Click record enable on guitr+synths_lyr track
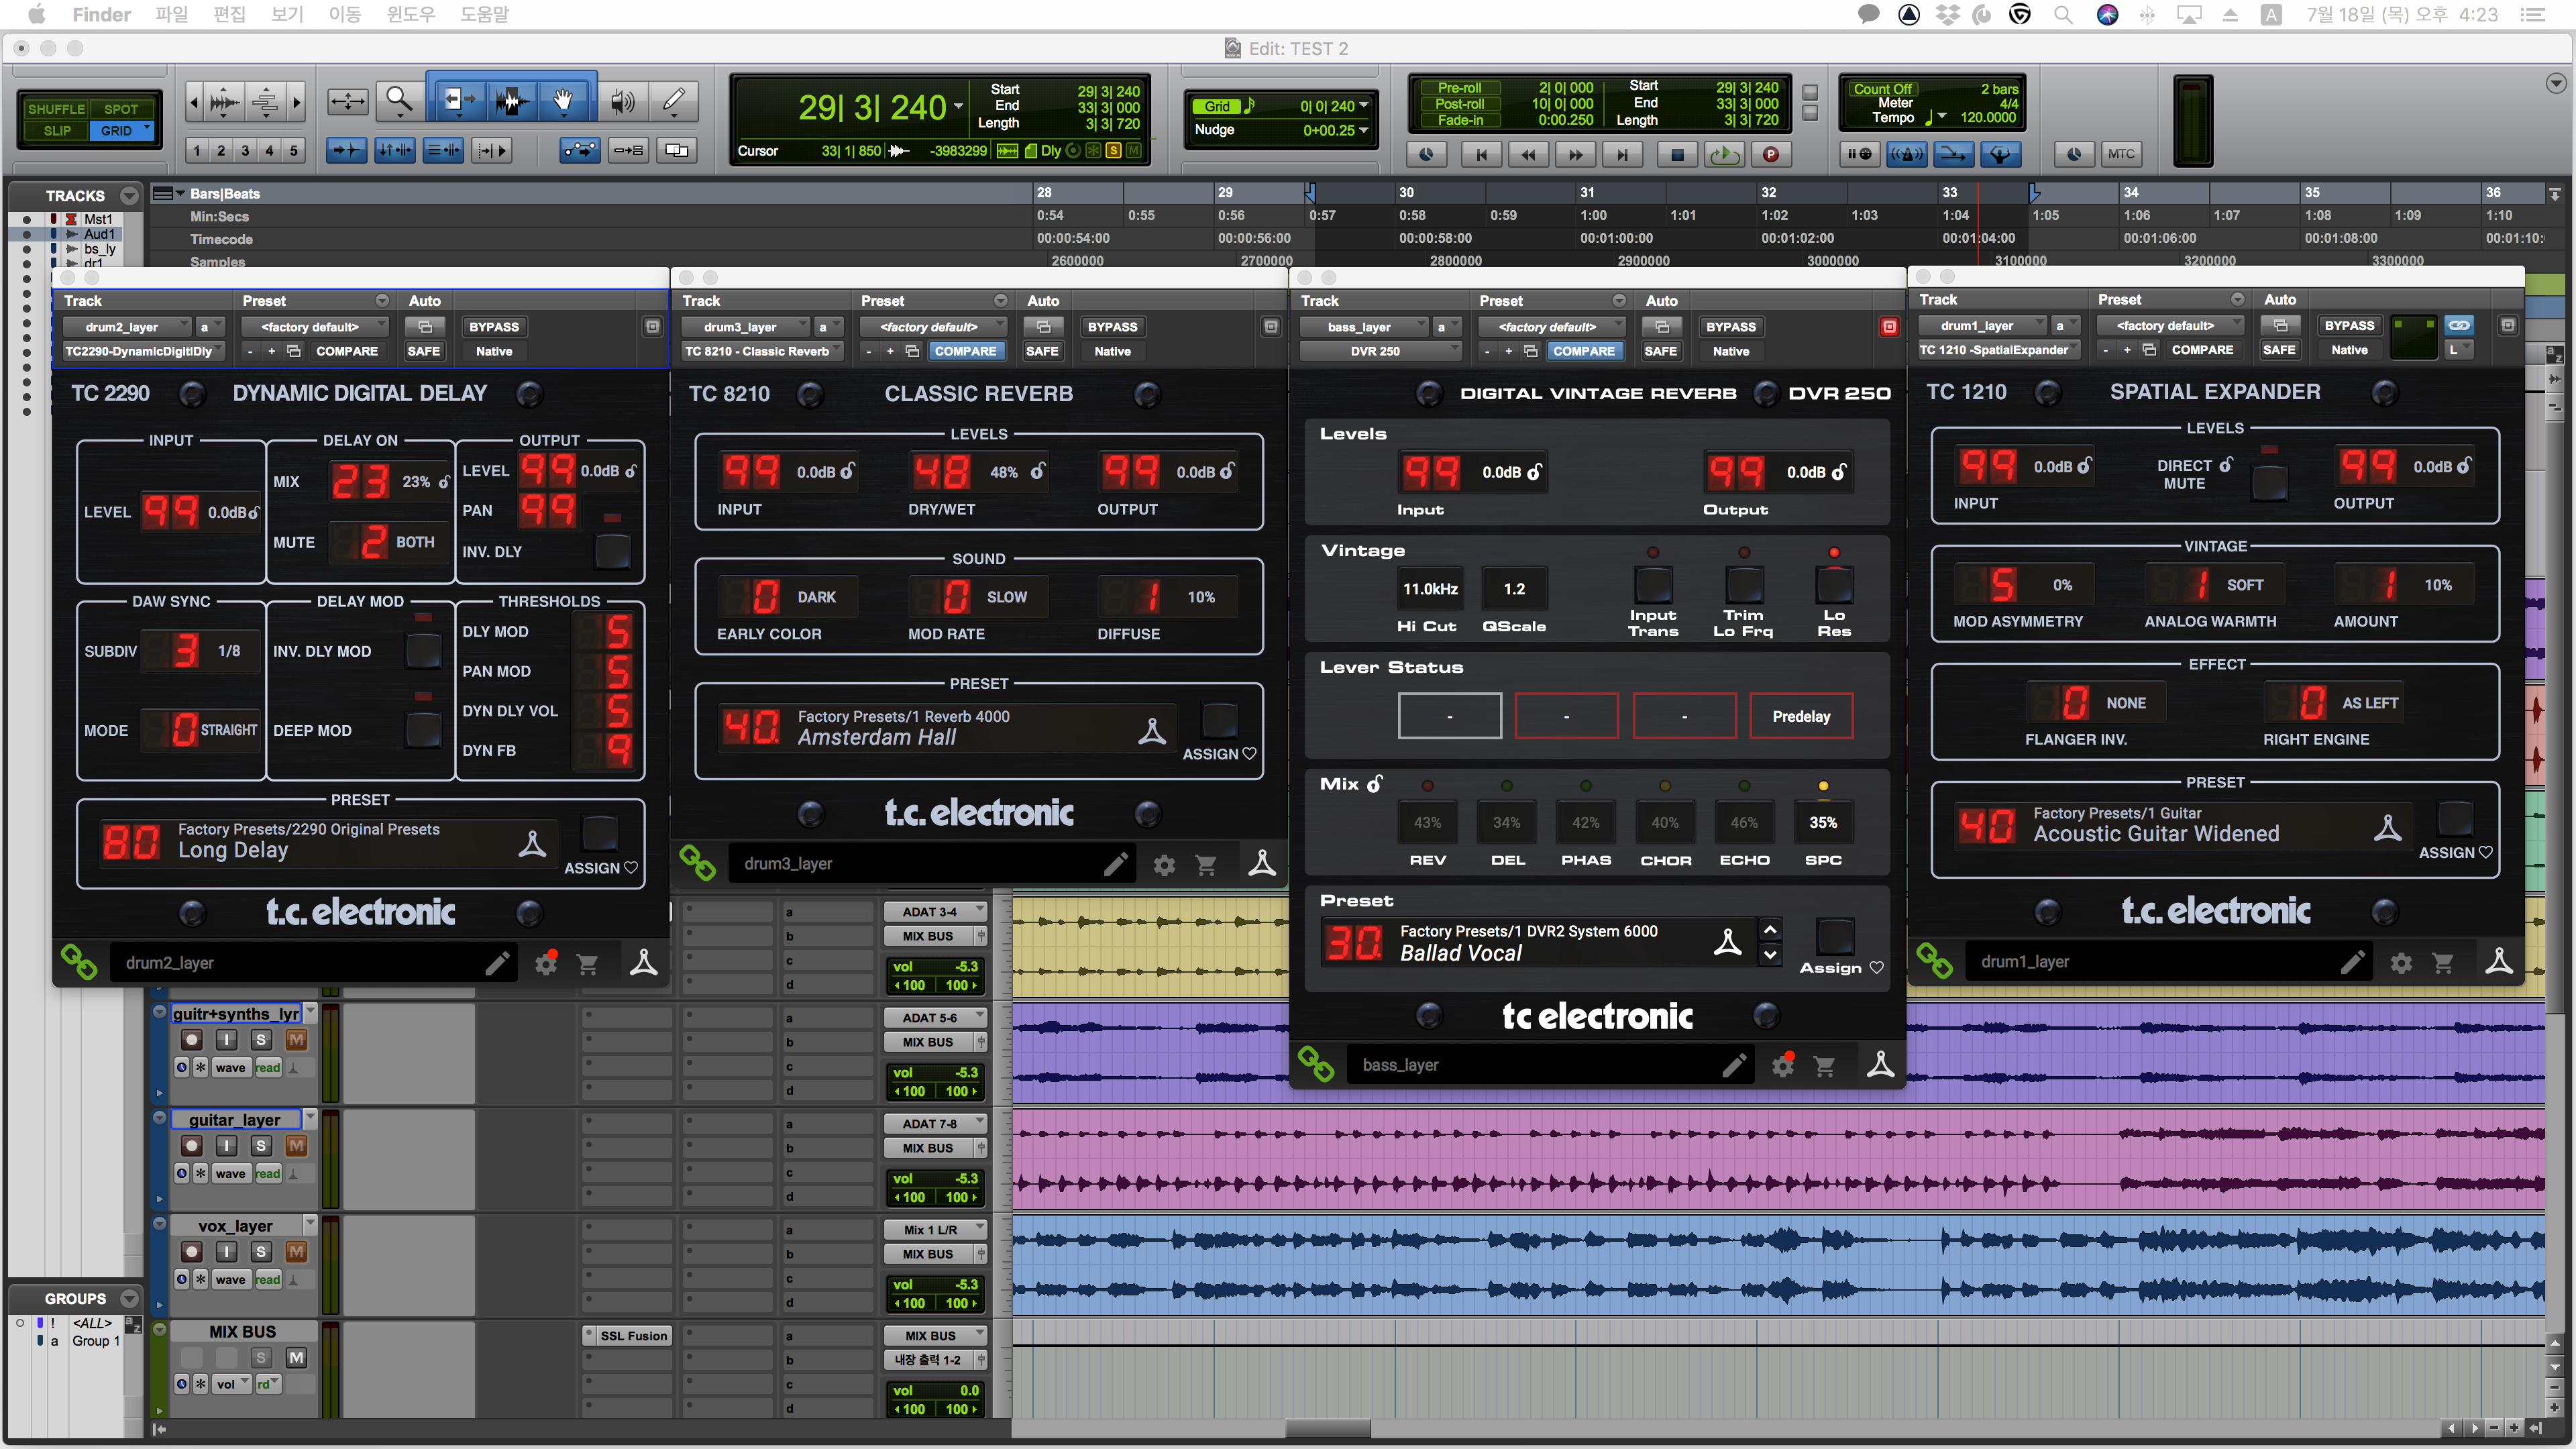 pyautogui.click(x=192, y=1040)
